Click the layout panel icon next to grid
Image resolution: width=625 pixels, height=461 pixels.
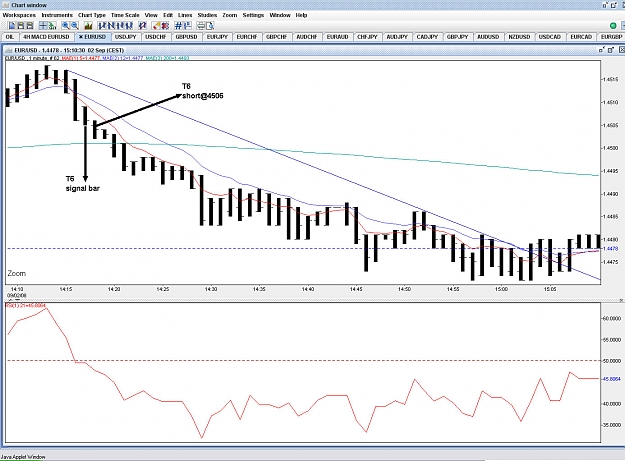tap(188, 26)
